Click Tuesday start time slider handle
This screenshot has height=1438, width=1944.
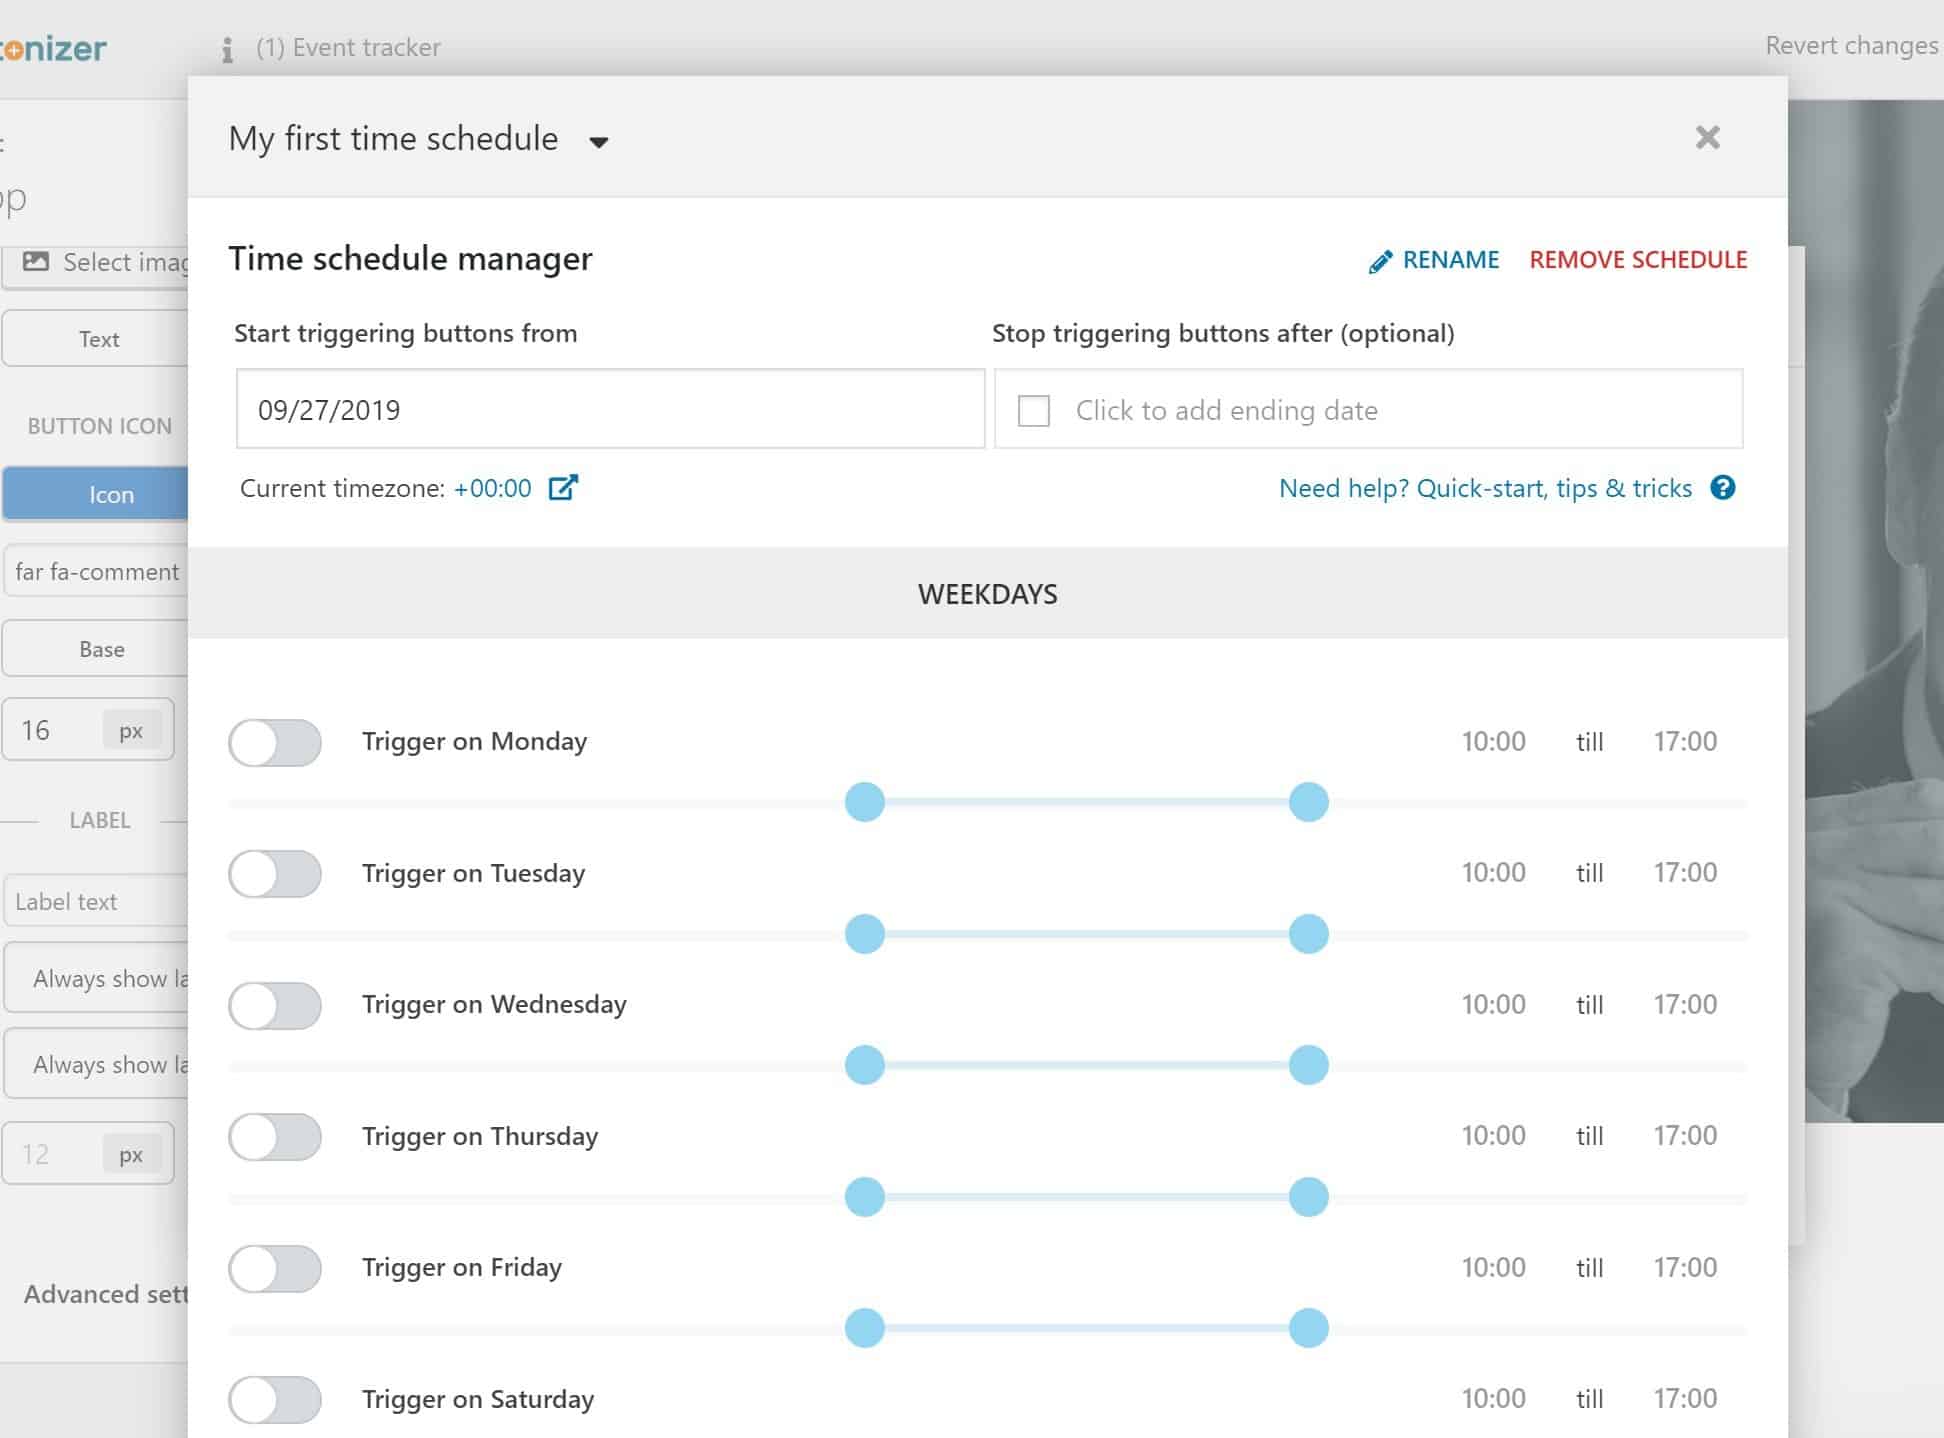865,934
